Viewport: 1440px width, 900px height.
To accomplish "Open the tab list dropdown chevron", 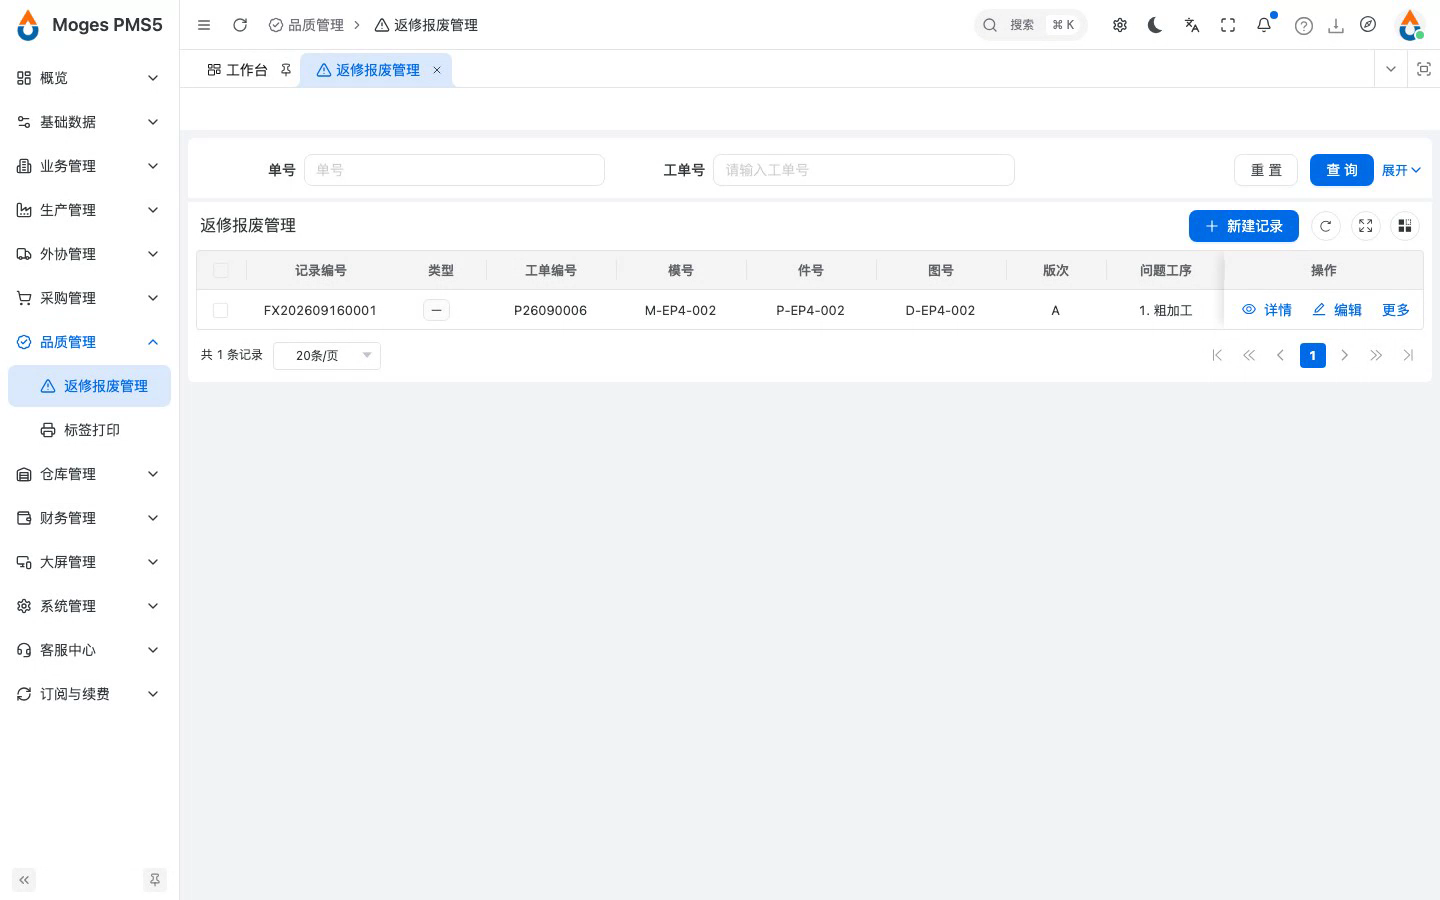I will click(1390, 69).
